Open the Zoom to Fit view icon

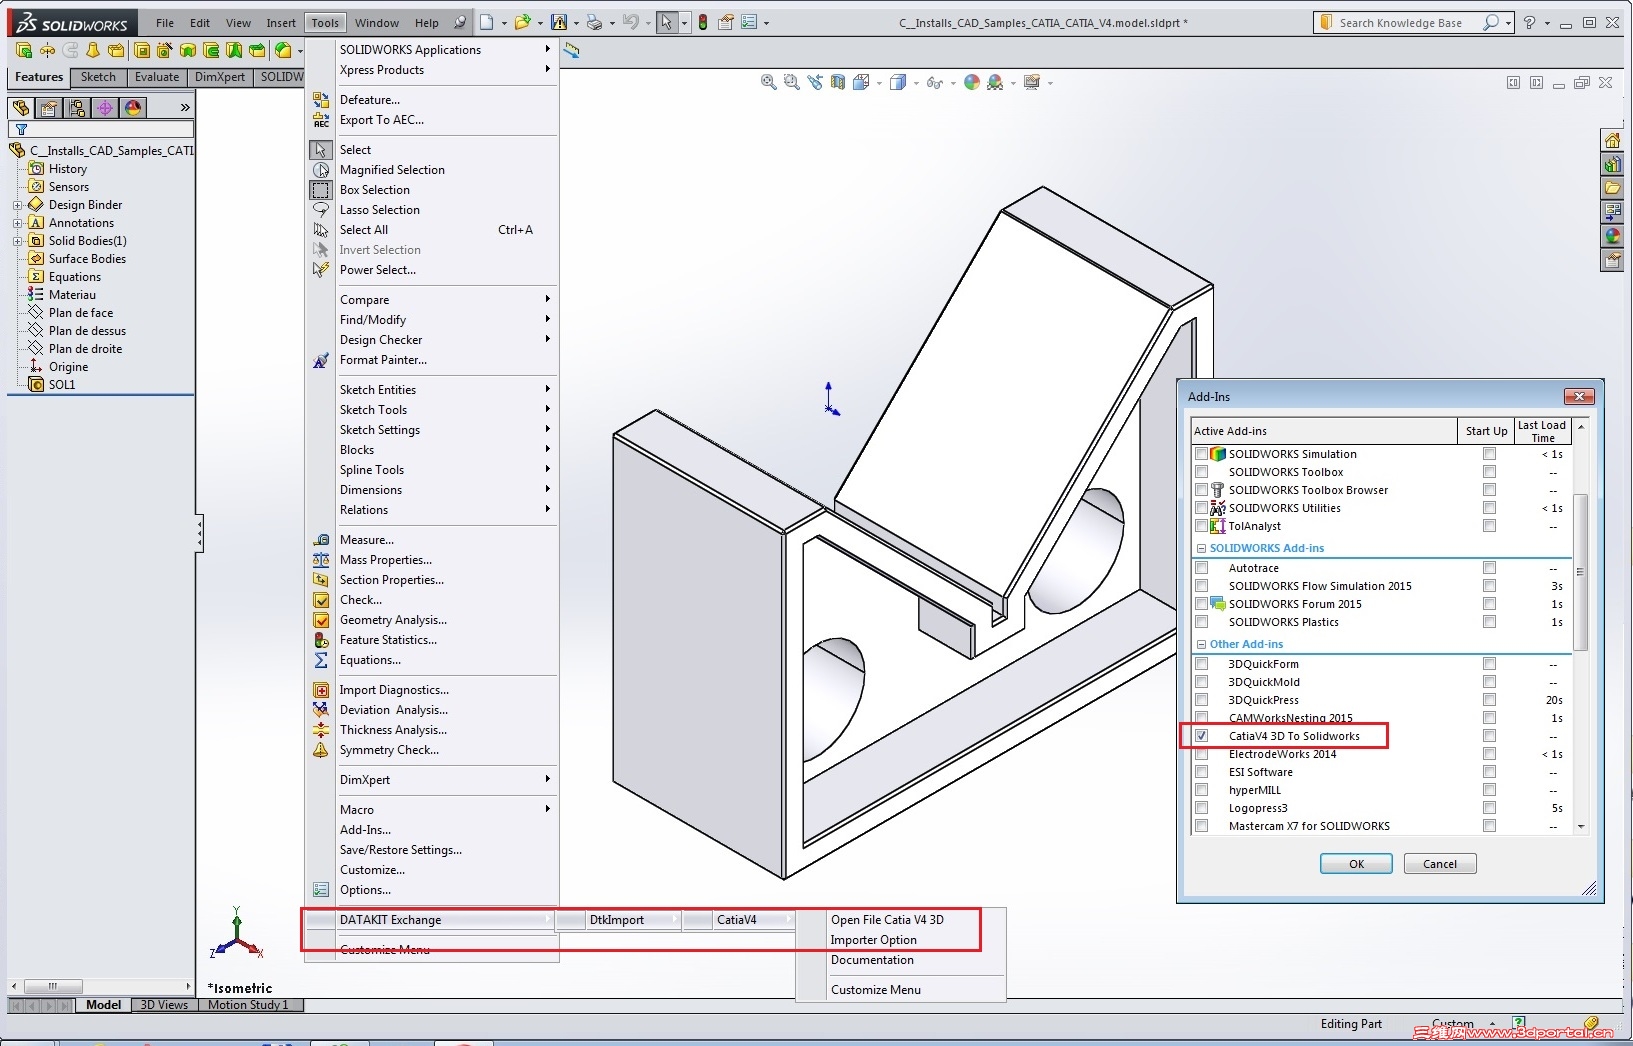(x=768, y=83)
